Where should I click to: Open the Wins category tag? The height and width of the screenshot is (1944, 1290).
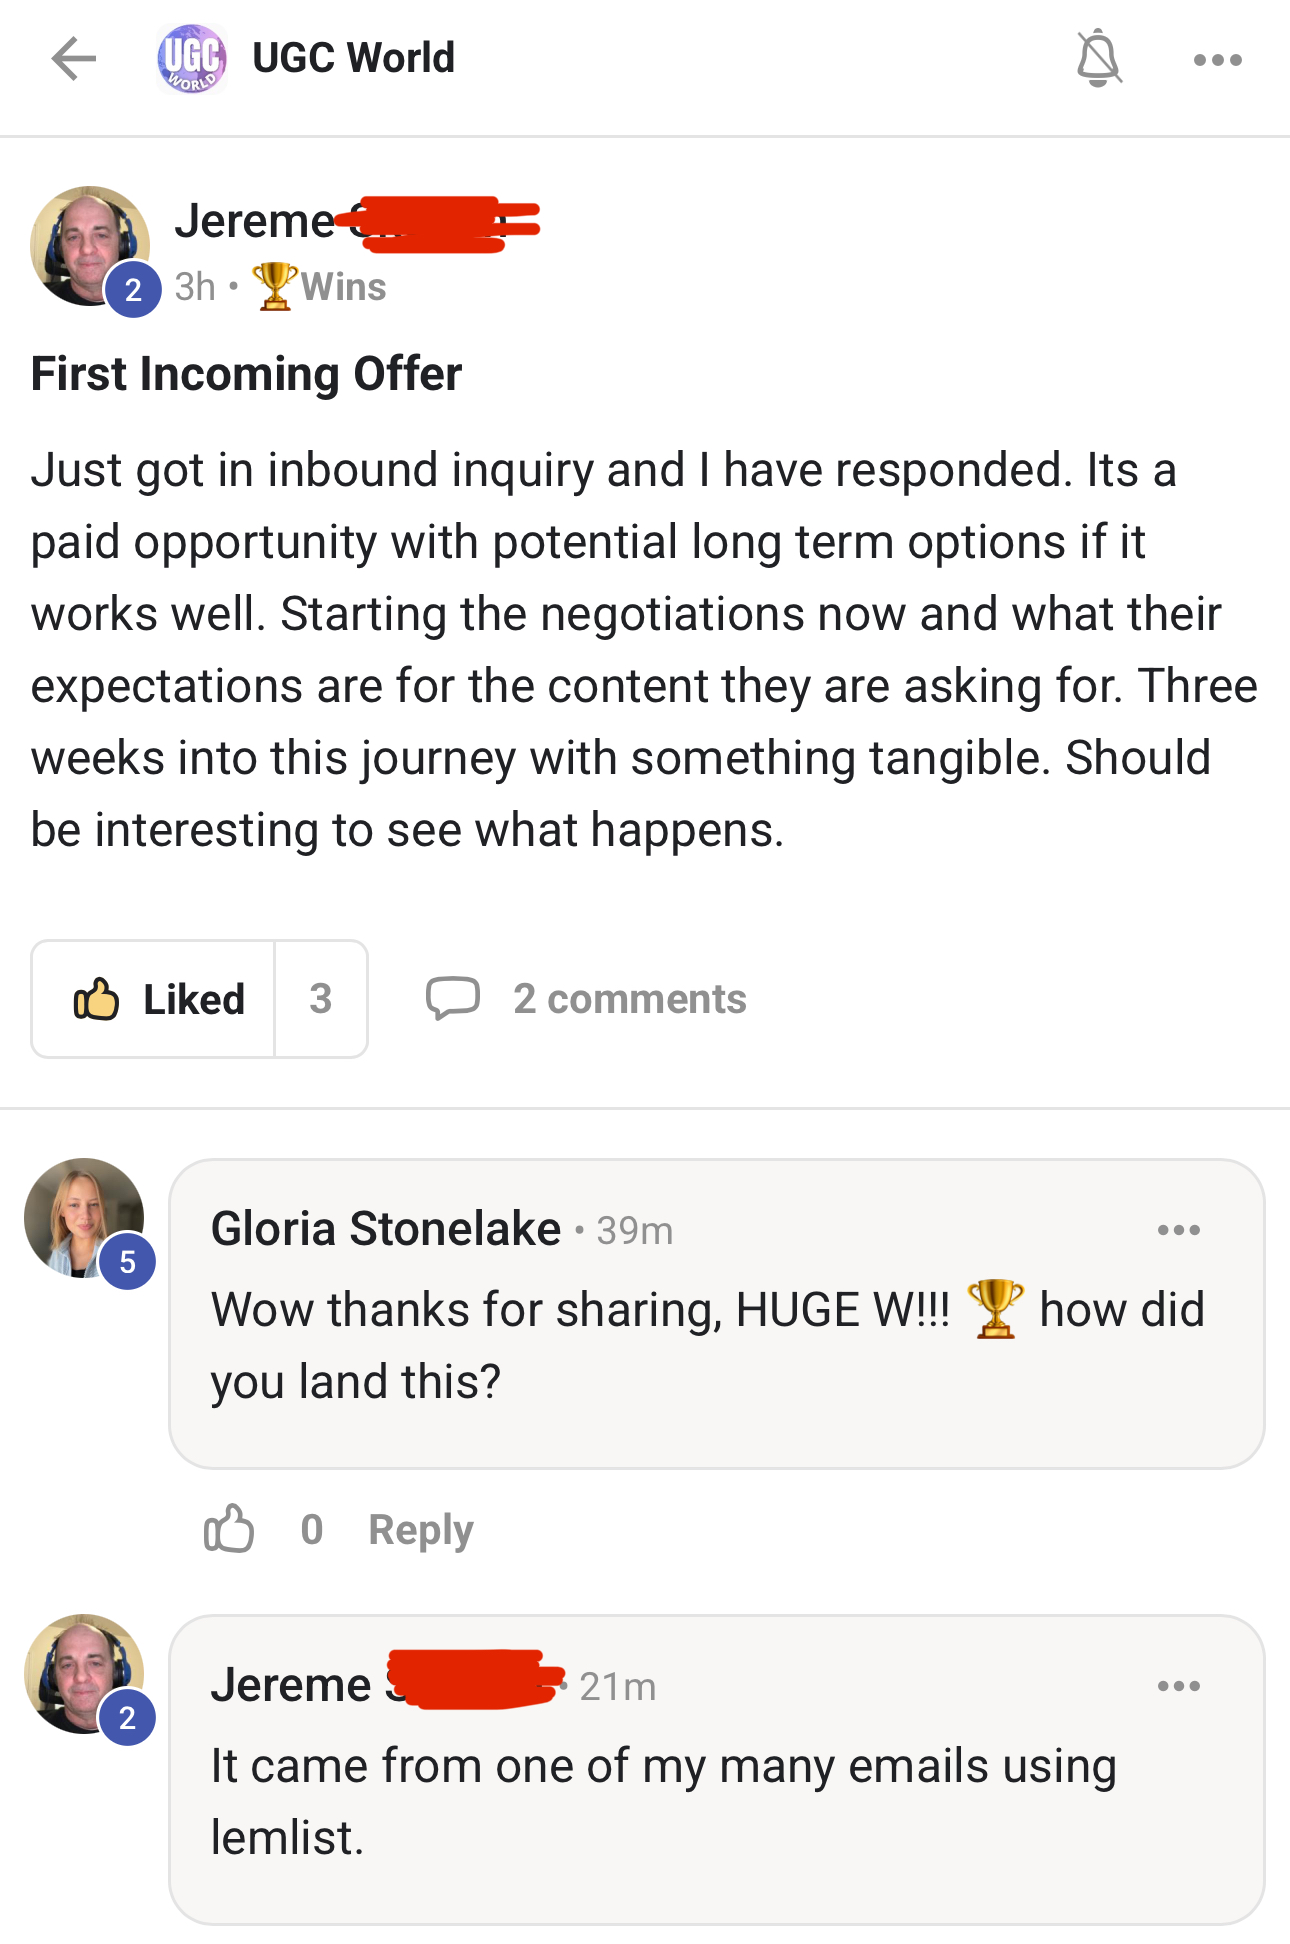click(321, 287)
